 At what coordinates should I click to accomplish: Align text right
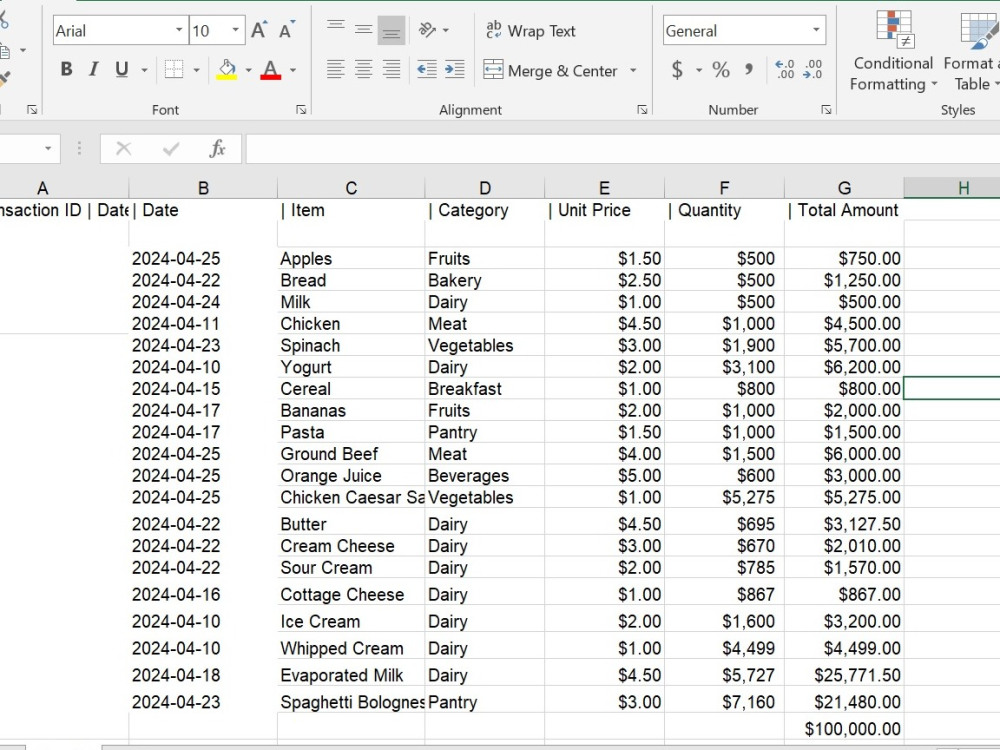click(x=391, y=69)
